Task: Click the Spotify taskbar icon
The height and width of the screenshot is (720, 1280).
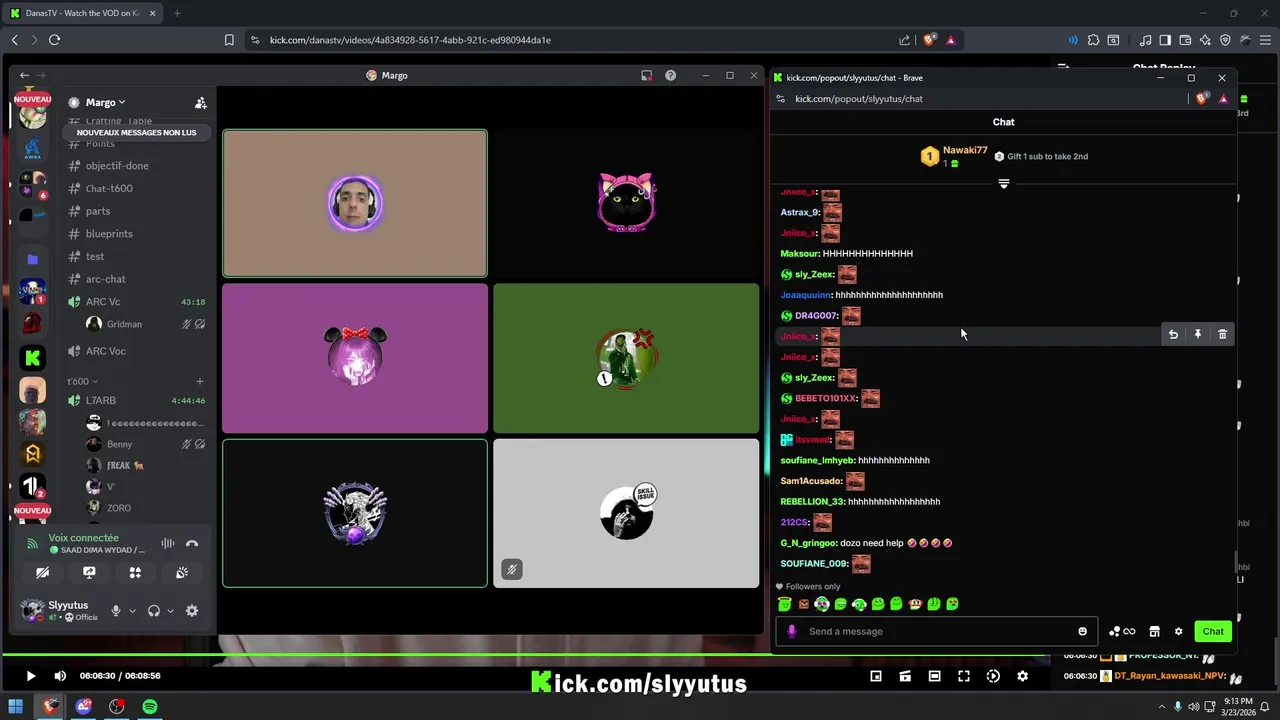Action: coord(150,707)
